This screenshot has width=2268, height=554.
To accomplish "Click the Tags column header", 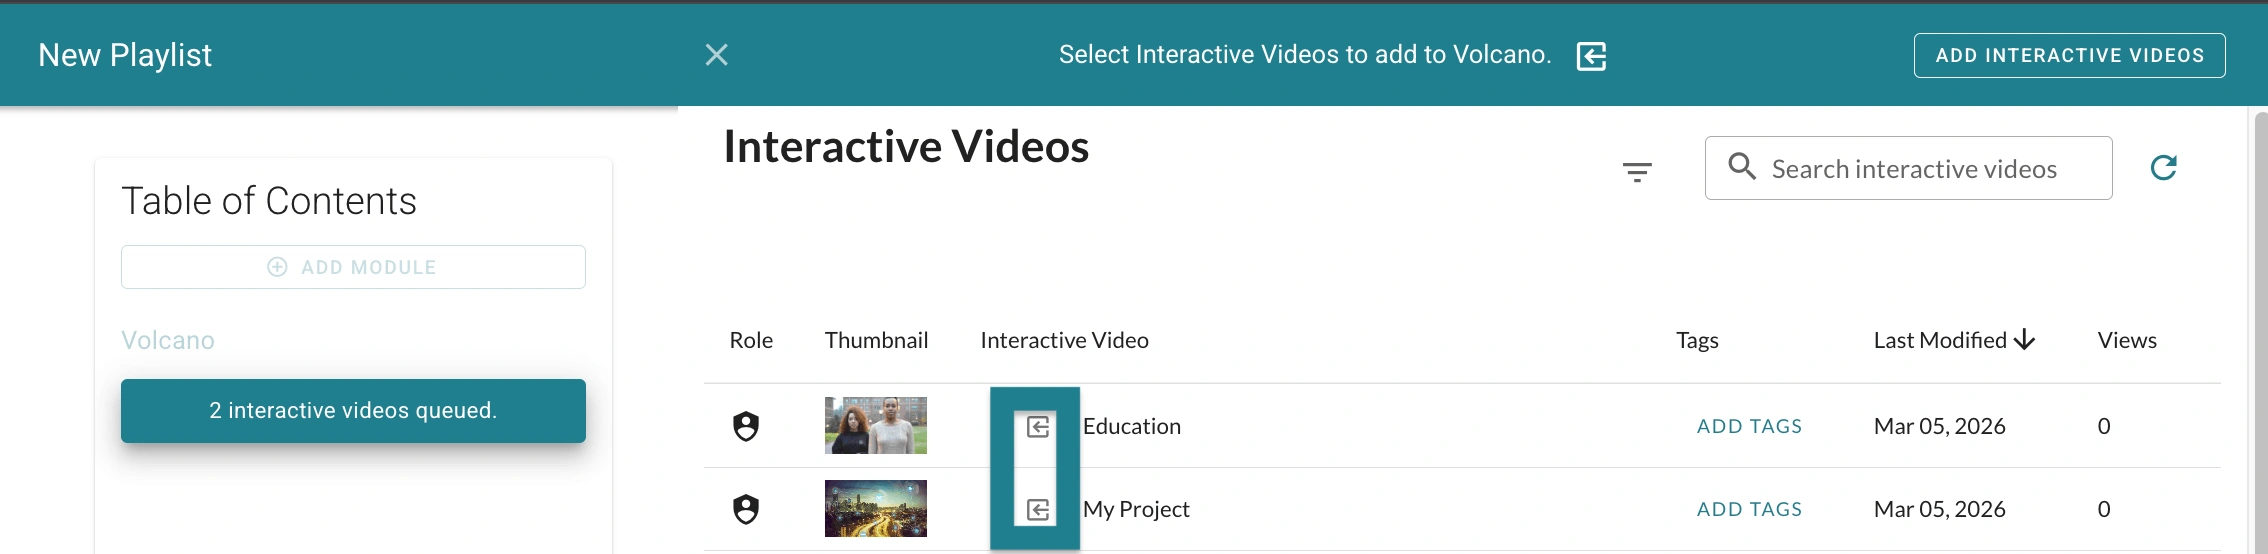I will pos(1697,340).
